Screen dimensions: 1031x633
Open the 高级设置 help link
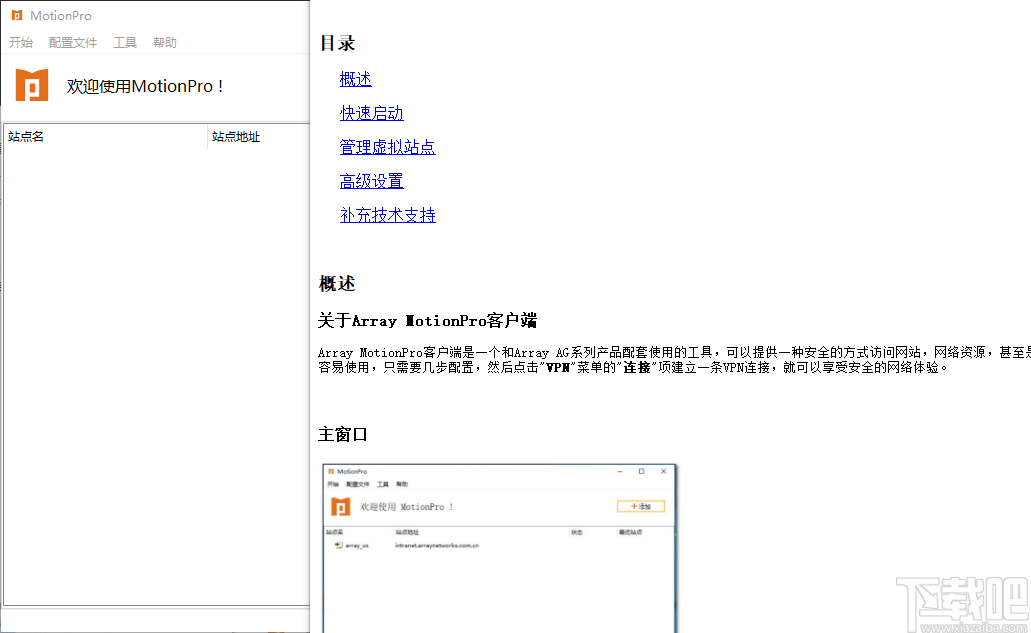(371, 181)
